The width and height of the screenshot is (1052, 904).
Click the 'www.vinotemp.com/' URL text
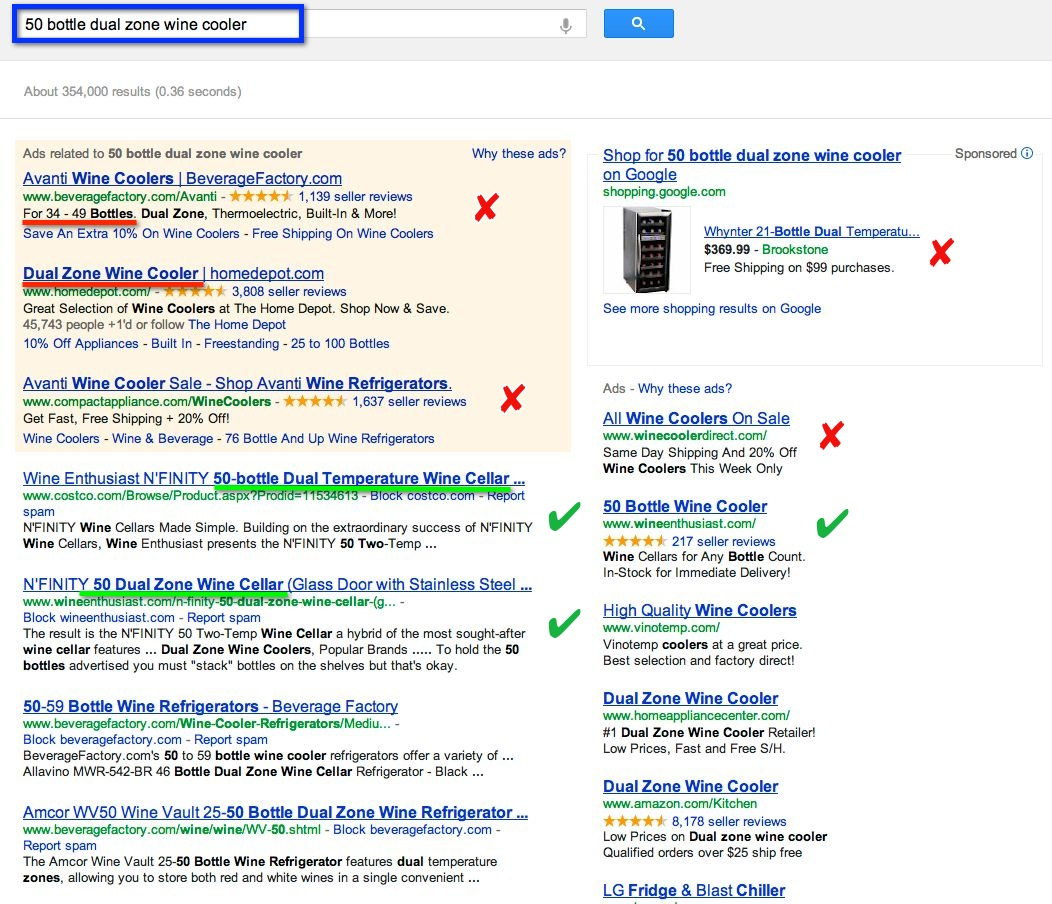(661, 627)
